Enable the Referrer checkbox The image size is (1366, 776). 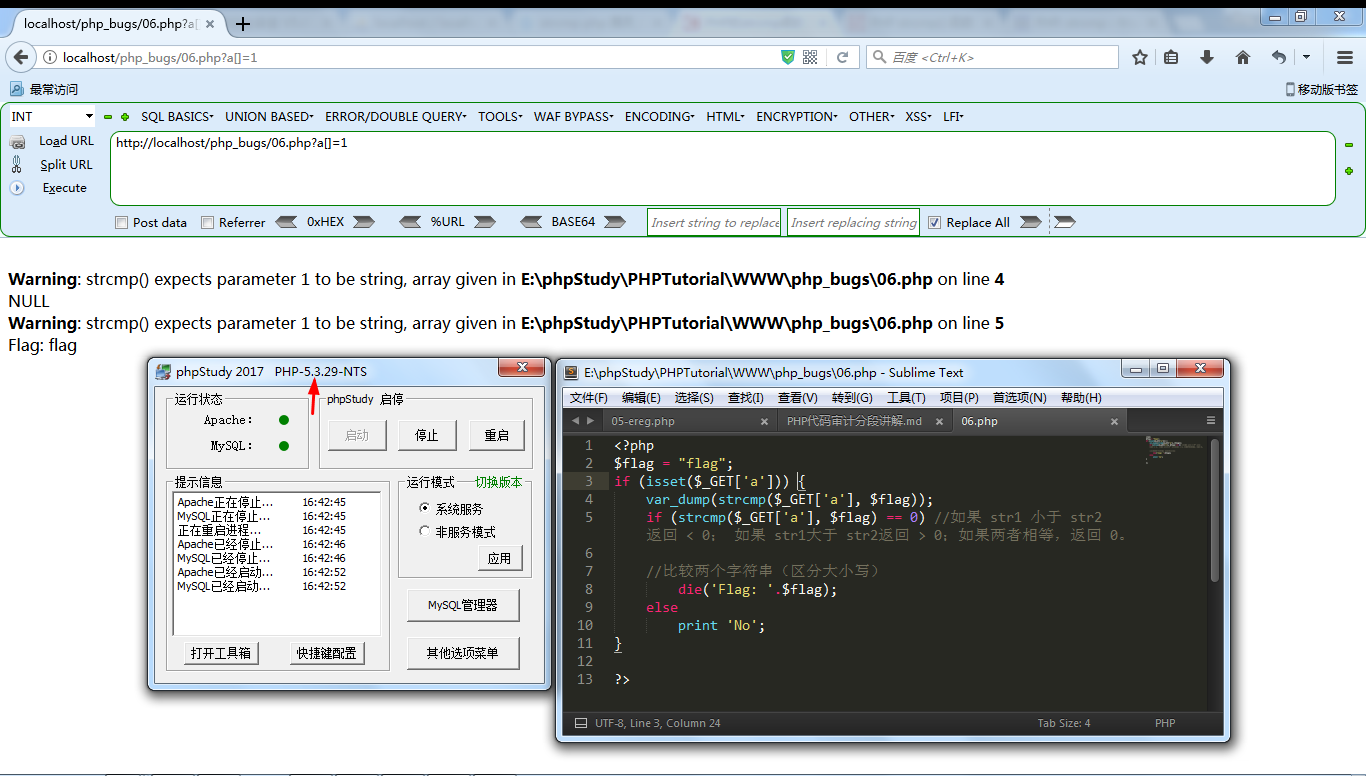click(x=208, y=223)
